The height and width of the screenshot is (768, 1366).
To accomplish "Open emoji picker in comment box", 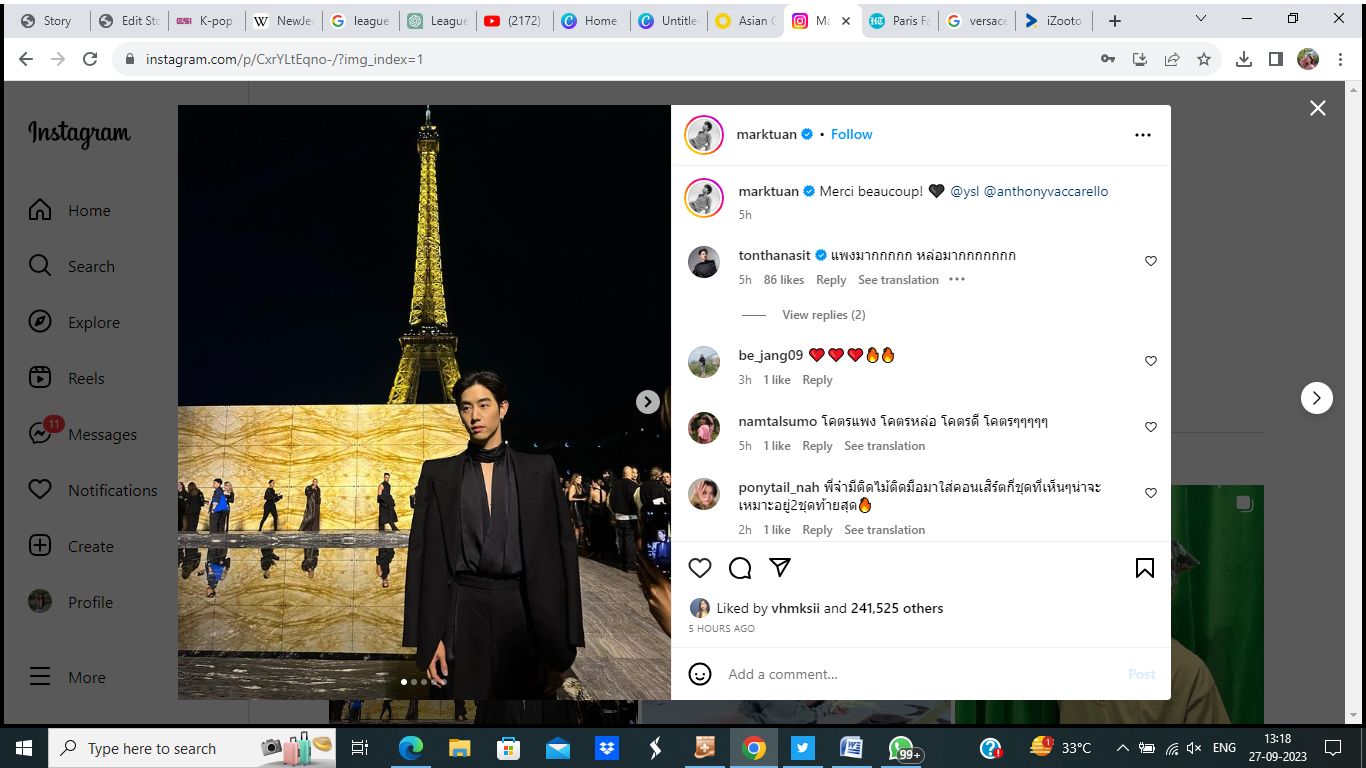I will coord(700,674).
